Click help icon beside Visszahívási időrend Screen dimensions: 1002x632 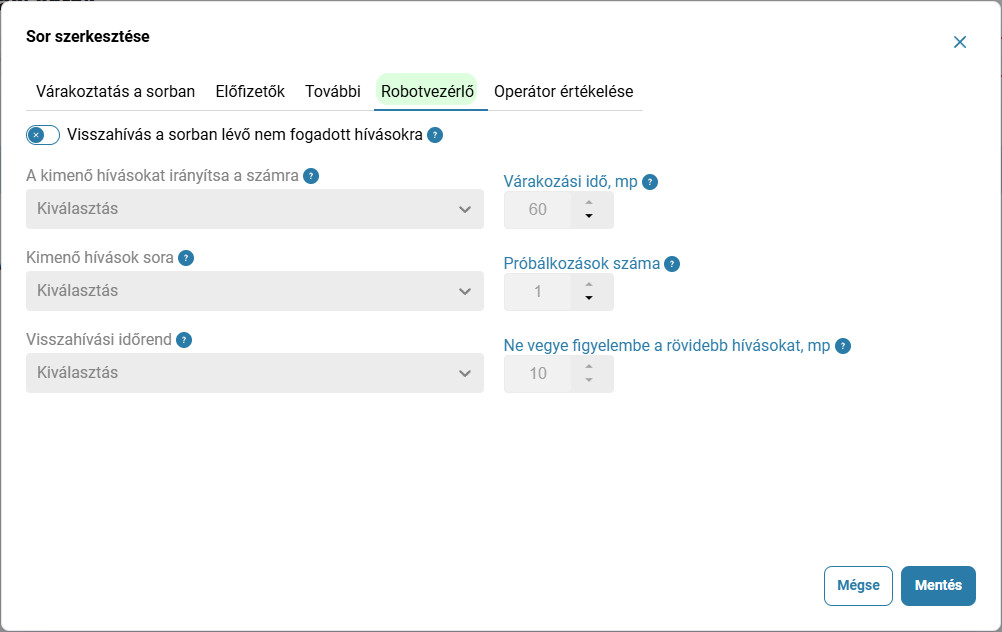click(184, 339)
